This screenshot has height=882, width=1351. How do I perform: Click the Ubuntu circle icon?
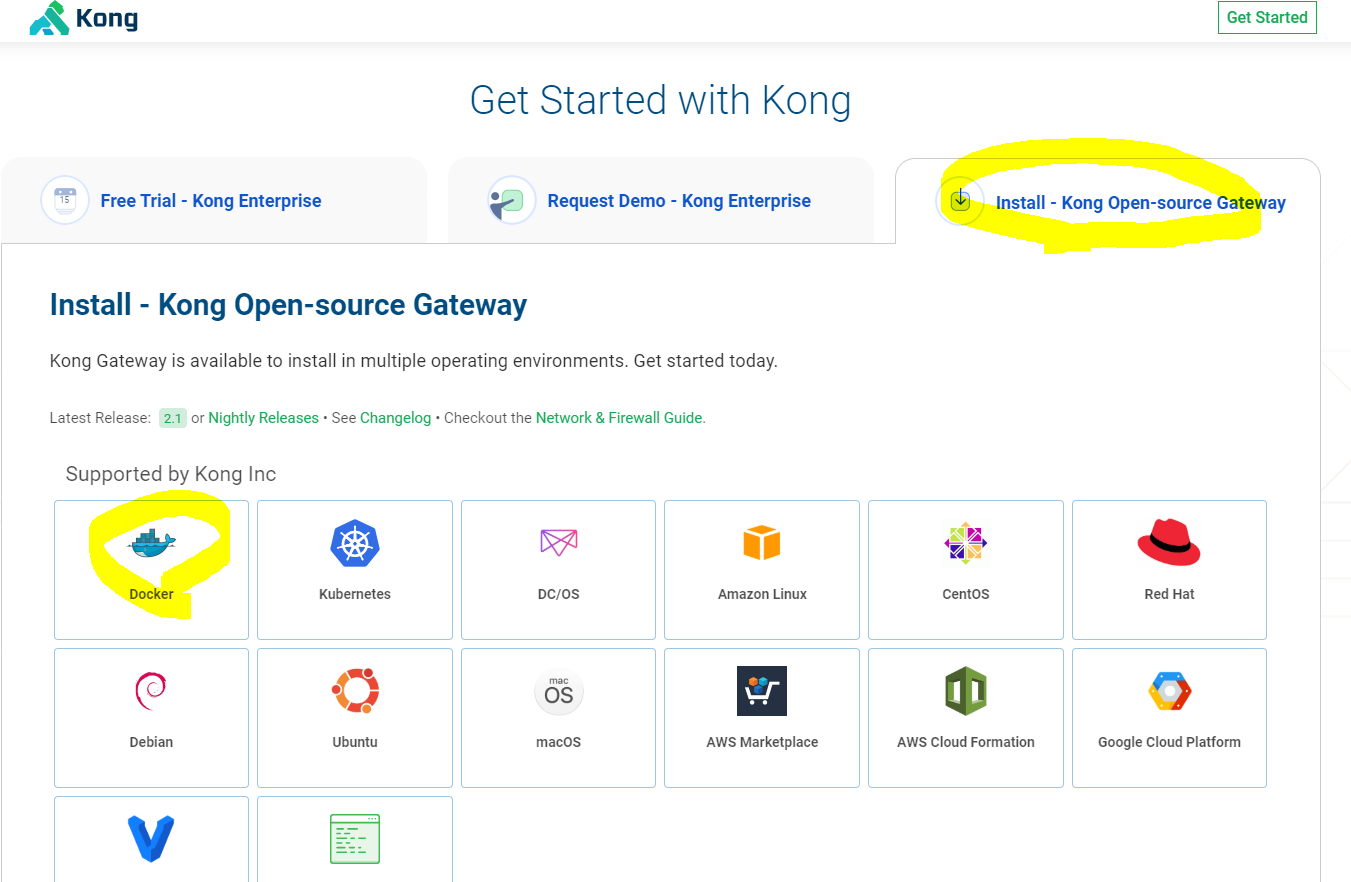click(355, 691)
